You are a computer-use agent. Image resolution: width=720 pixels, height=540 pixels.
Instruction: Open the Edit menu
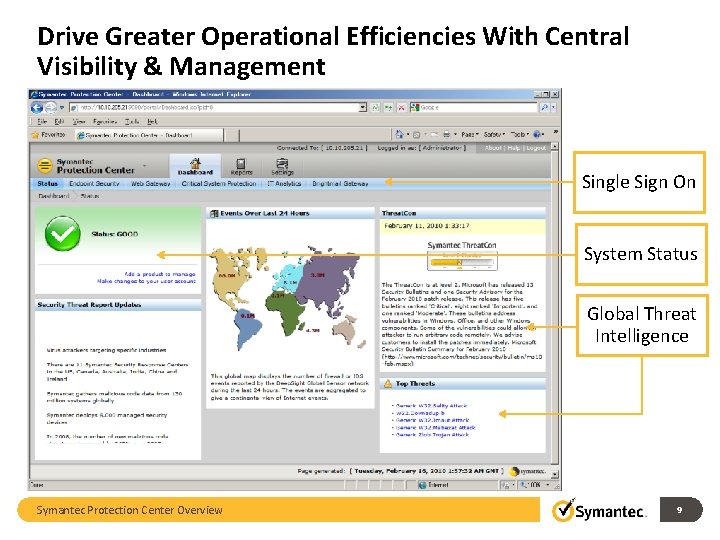tap(59, 122)
